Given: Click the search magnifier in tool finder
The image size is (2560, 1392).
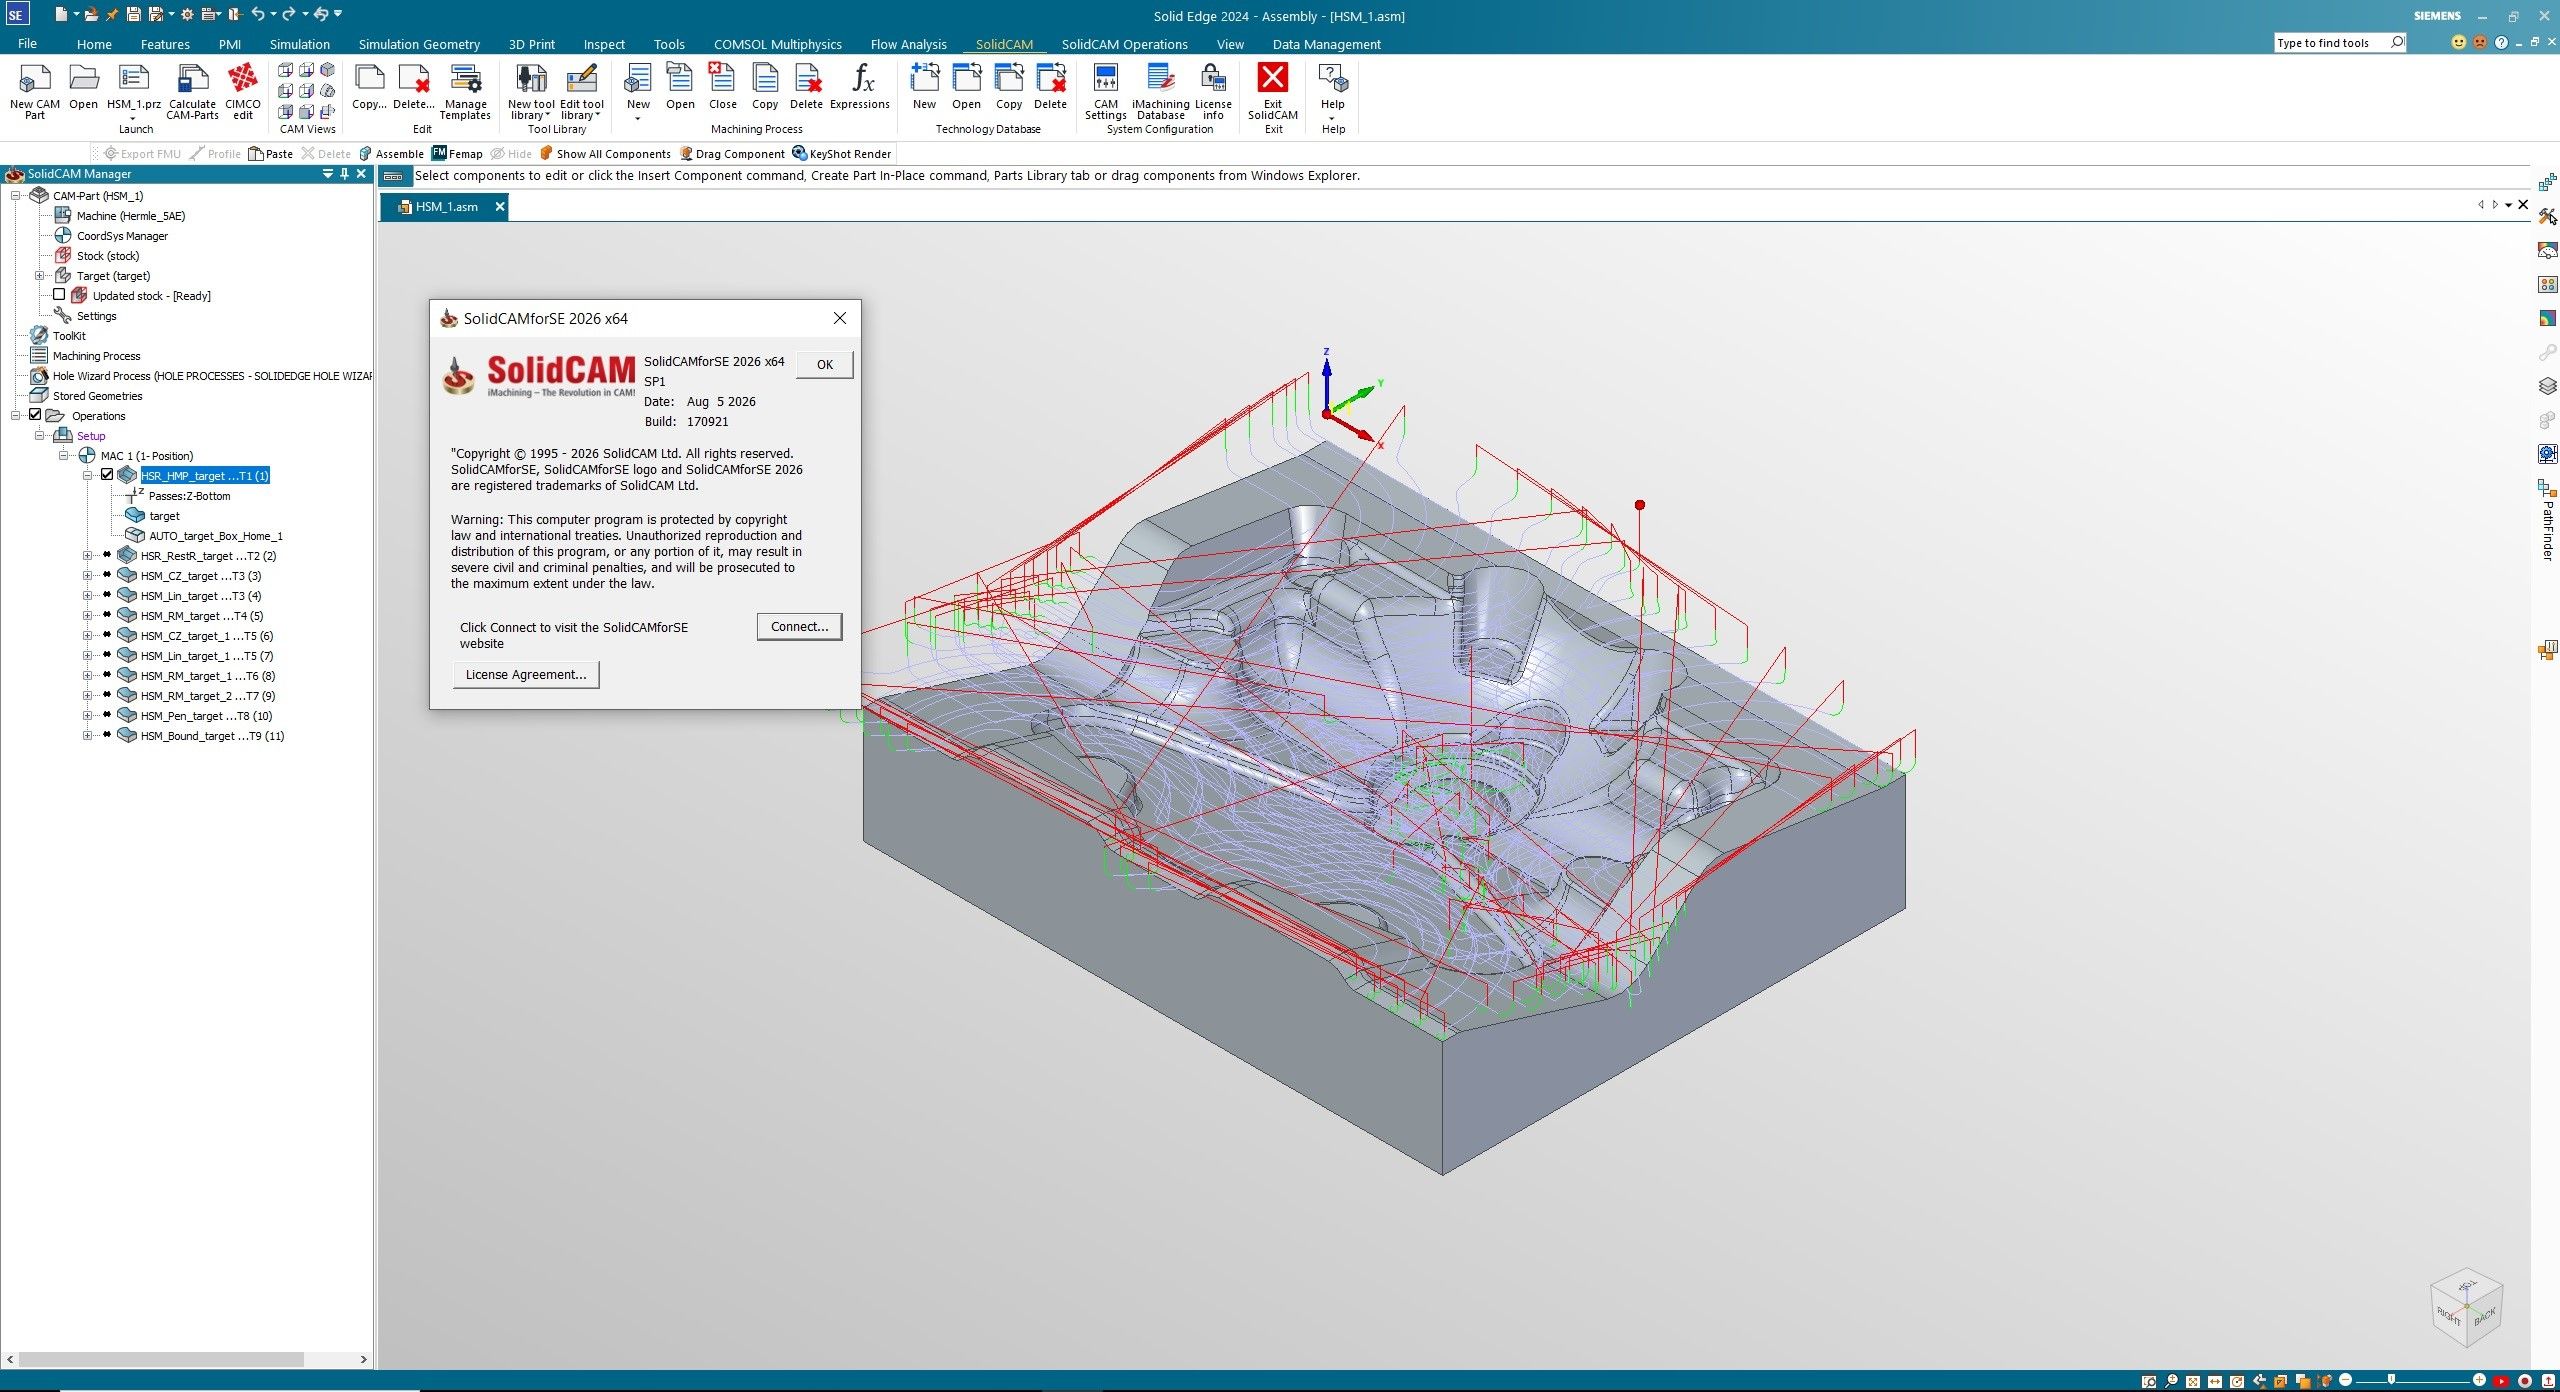Looking at the screenshot, I should pyautogui.click(x=2396, y=42).
